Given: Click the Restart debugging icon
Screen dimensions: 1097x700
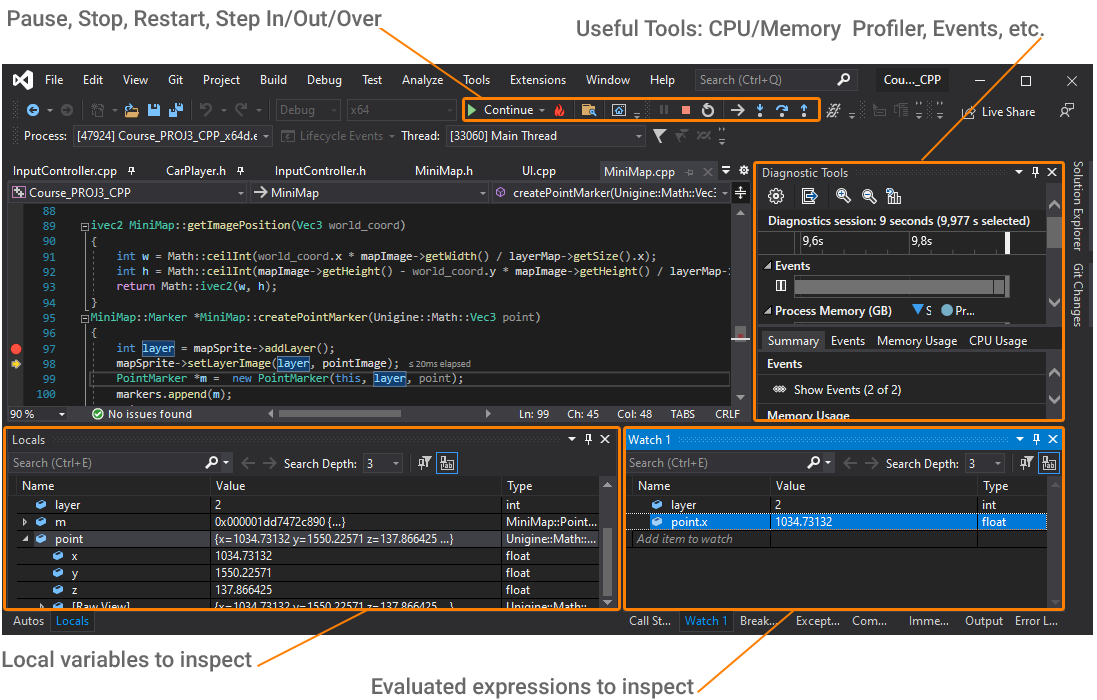Looking at the screenshot, I should [708, 110].
